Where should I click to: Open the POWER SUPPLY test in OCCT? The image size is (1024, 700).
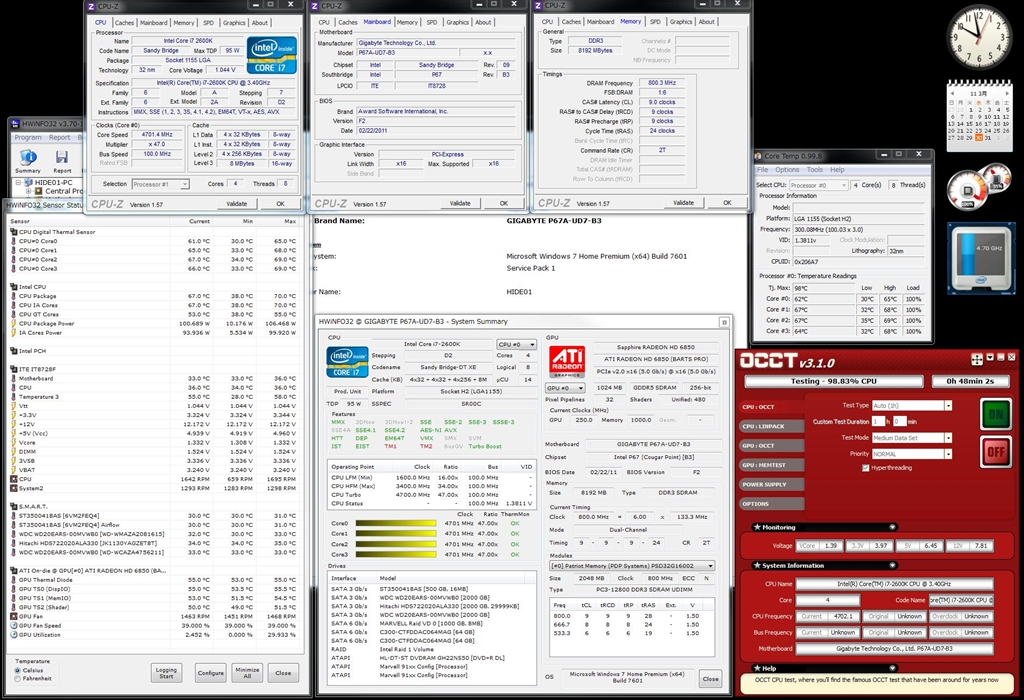pos(772,485)
